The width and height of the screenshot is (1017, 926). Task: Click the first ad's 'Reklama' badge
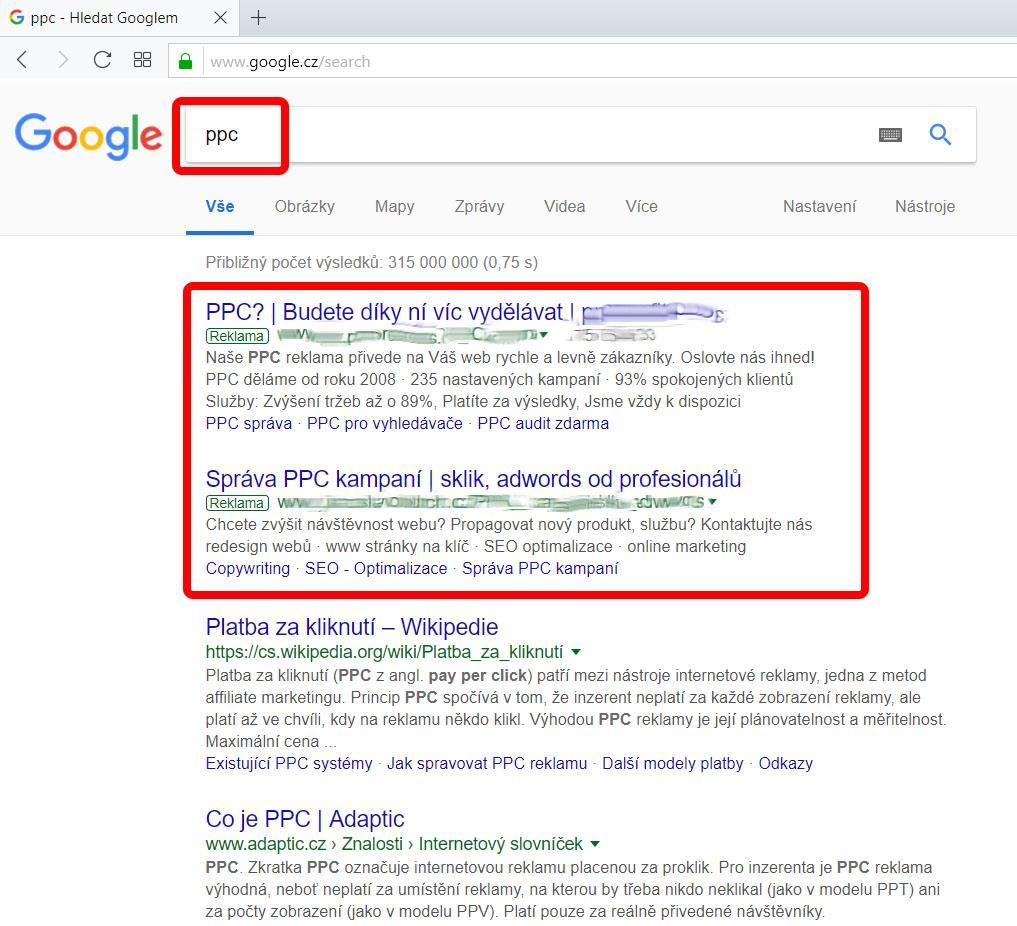[x=237, y=336]
